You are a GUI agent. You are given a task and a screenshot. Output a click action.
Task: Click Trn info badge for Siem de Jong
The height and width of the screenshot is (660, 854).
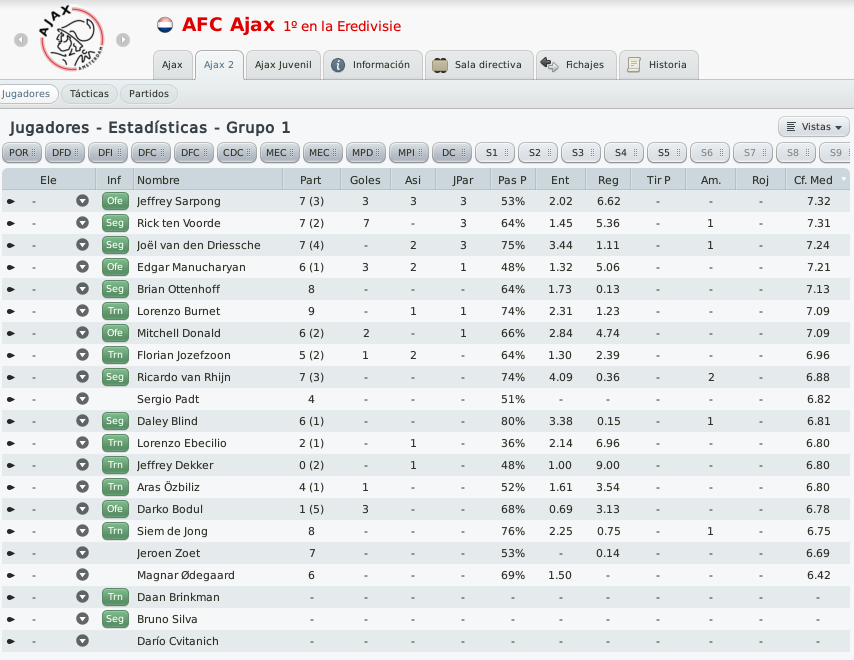(115, 531)
